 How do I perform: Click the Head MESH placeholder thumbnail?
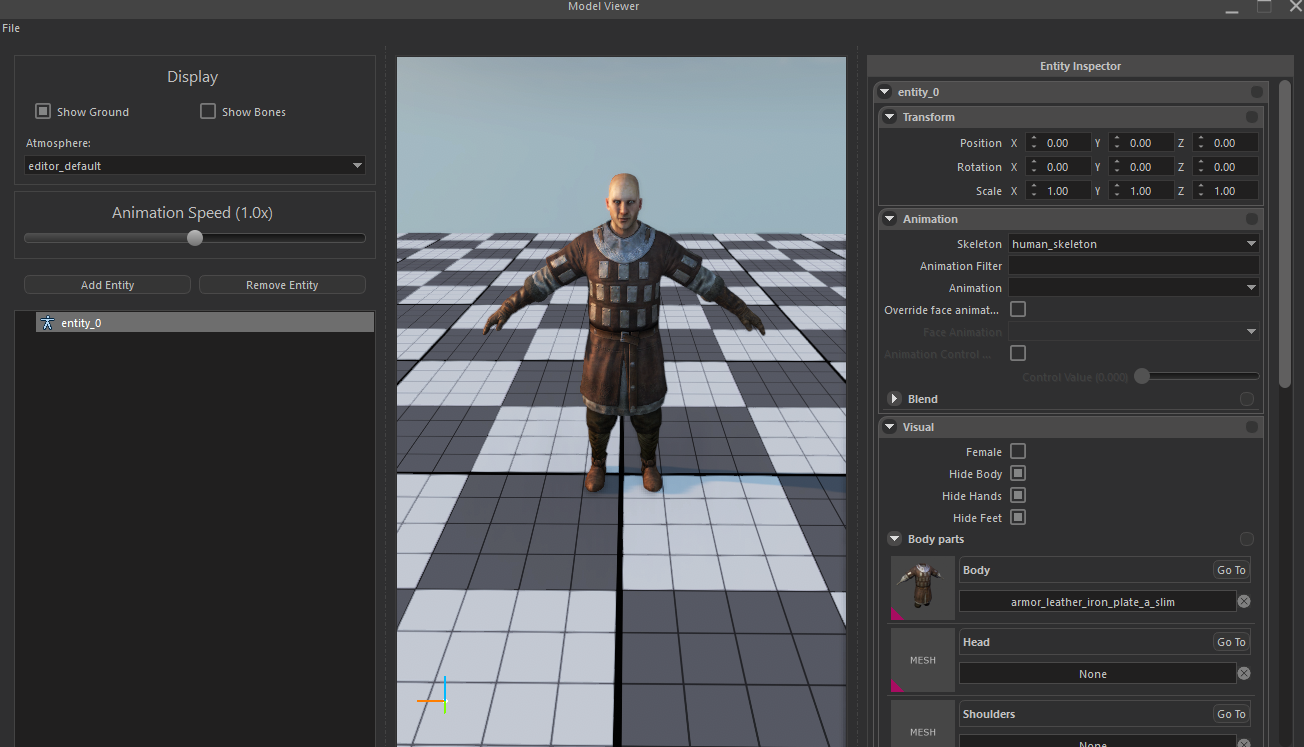pos(922,660)
